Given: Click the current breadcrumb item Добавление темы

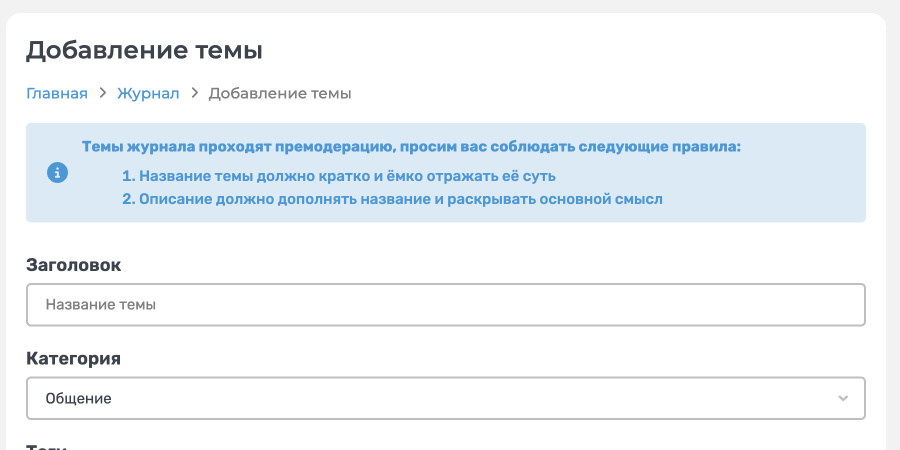Looking at the screenshot, I should click(x=279, y=94).
